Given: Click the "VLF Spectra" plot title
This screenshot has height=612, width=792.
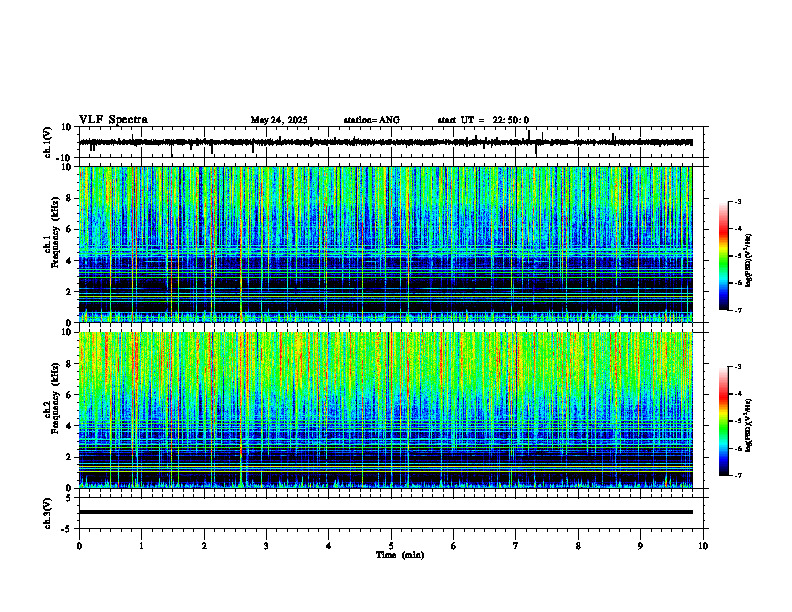Looking at the screenshot, I should 113,120.
